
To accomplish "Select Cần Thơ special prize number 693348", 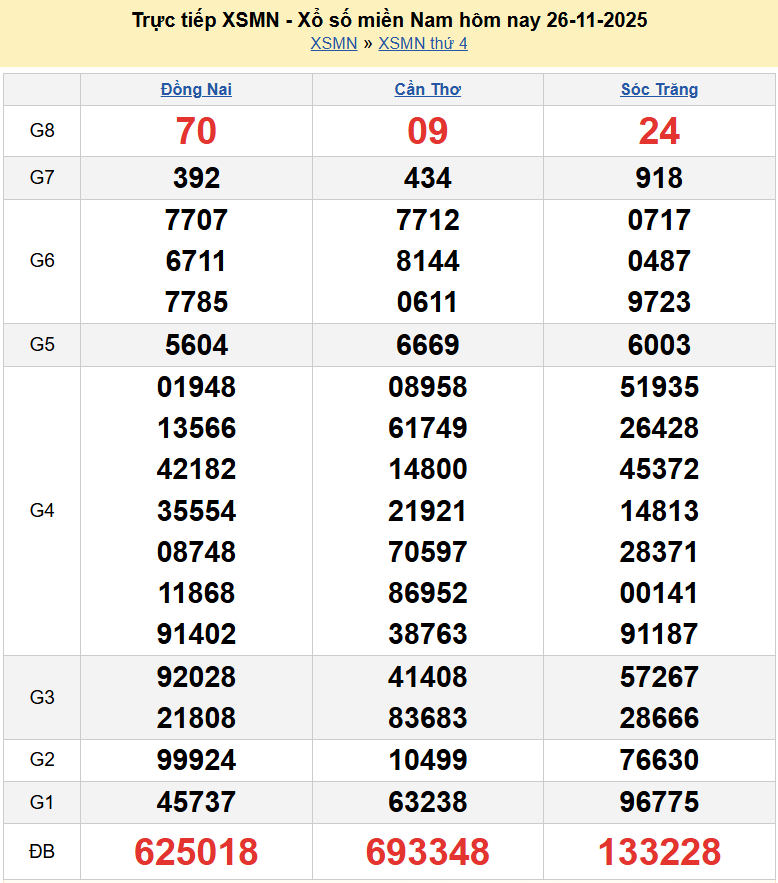I will click(x=427, y=852).
